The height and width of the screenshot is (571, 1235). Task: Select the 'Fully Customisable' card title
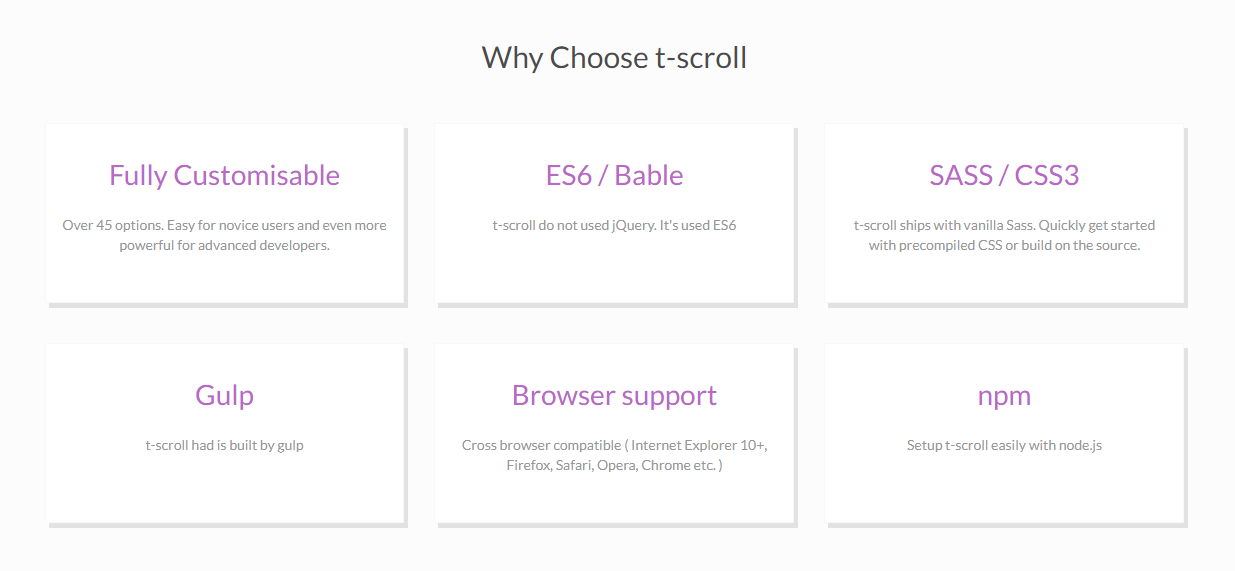click(224, 175)
